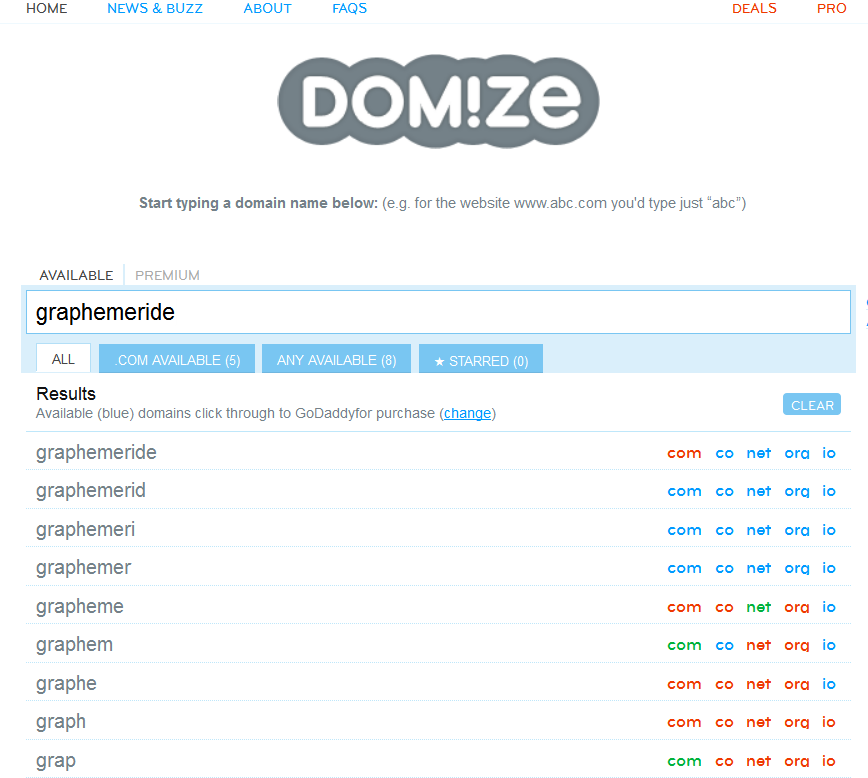Click net for graphemerid
868x778 pixels.
click(758, 491)
